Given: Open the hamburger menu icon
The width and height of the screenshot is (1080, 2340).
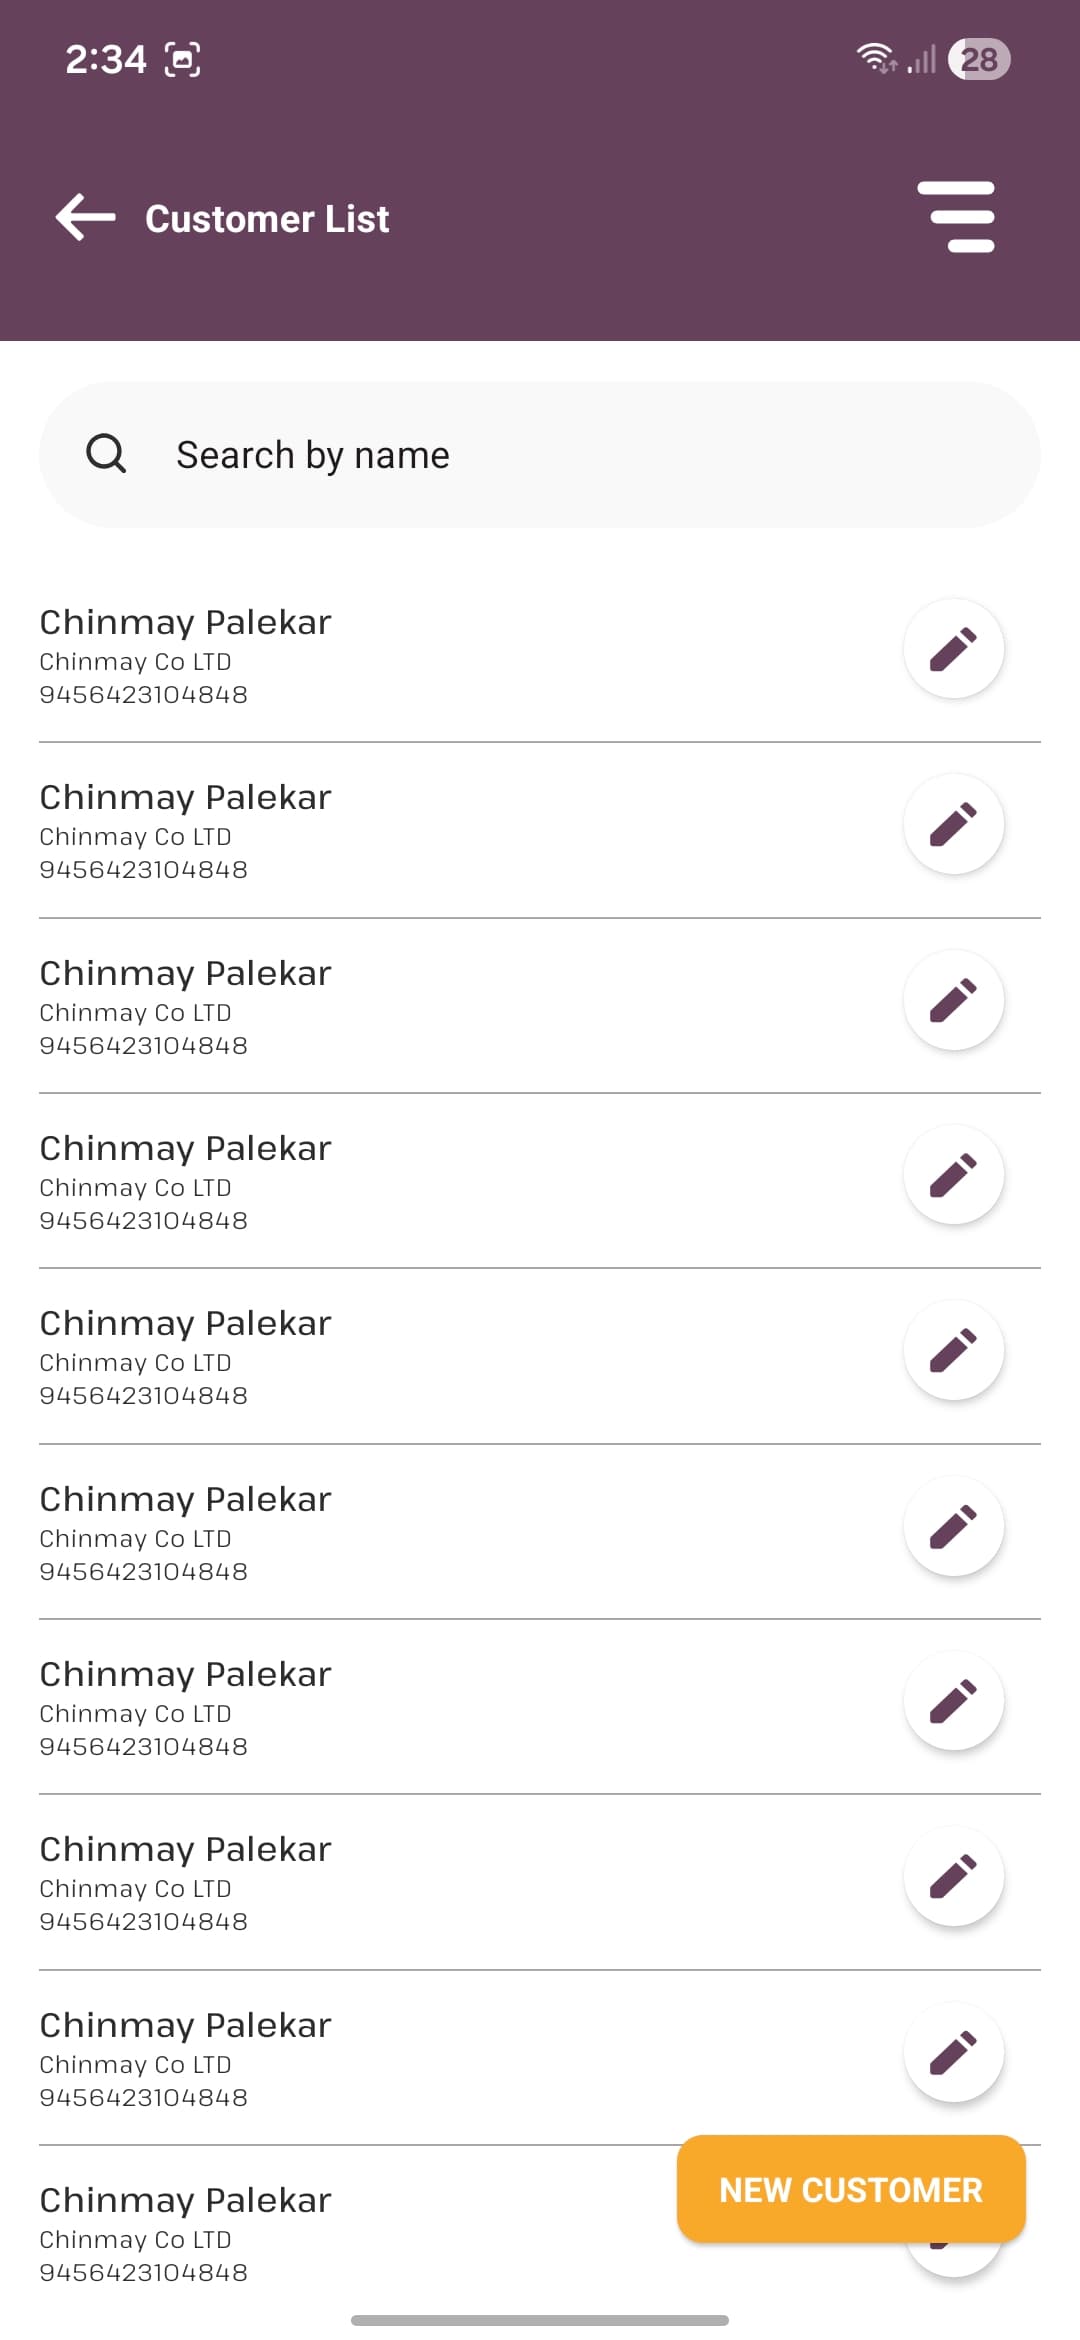Looking at the screenshot, I should click(956, 217).
